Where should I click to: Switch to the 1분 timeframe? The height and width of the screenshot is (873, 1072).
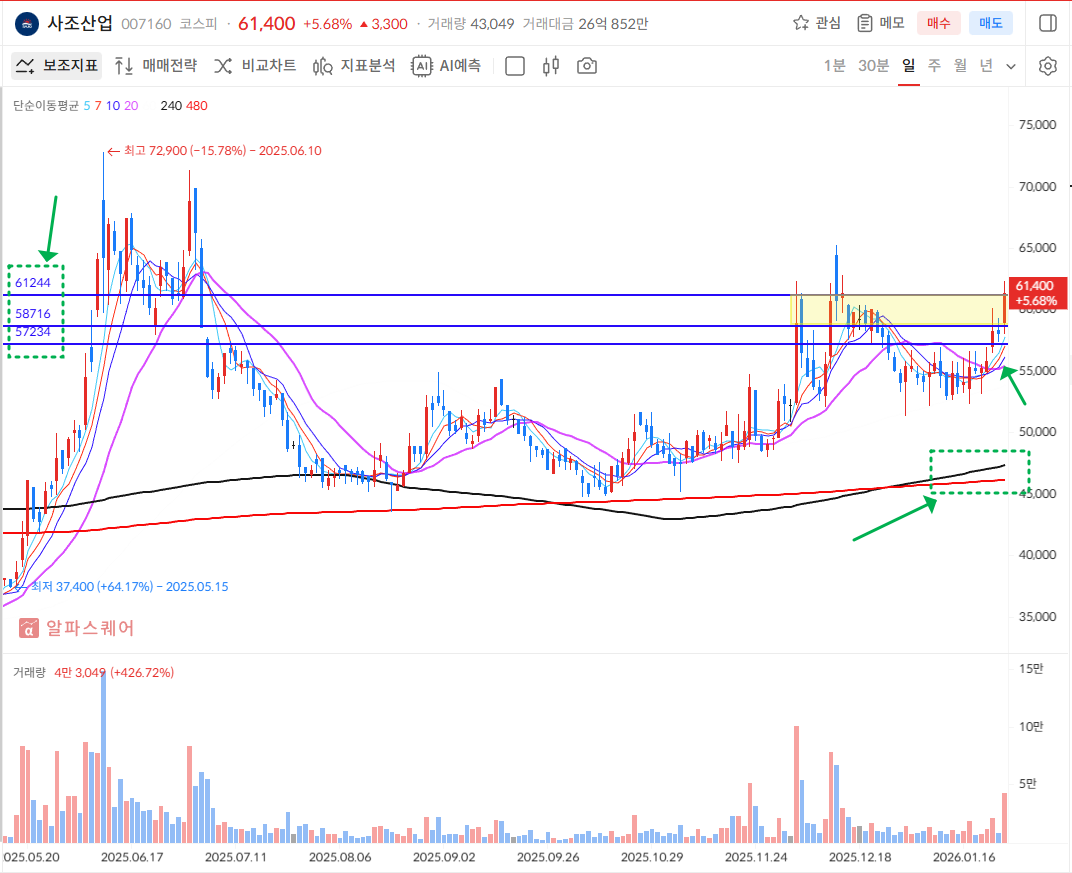coord(834,66)
